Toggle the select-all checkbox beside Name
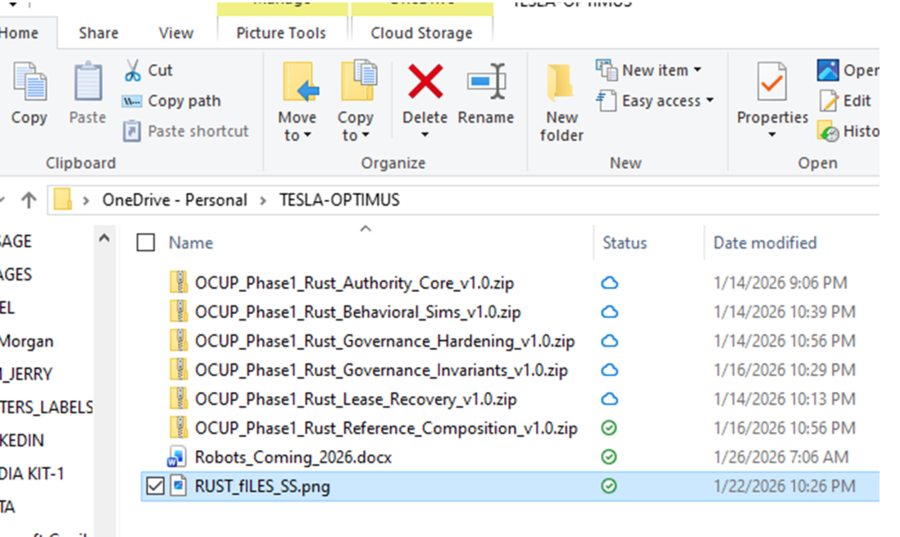Viewport: 900px width, 537px height. pyautogui.click(x=146, y=243)
